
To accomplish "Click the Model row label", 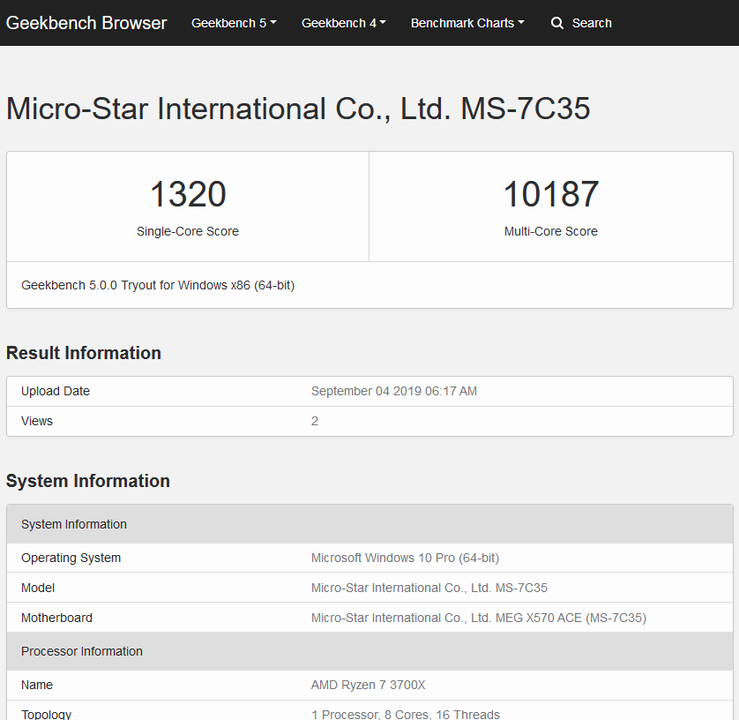I will (x=38, y=588).
